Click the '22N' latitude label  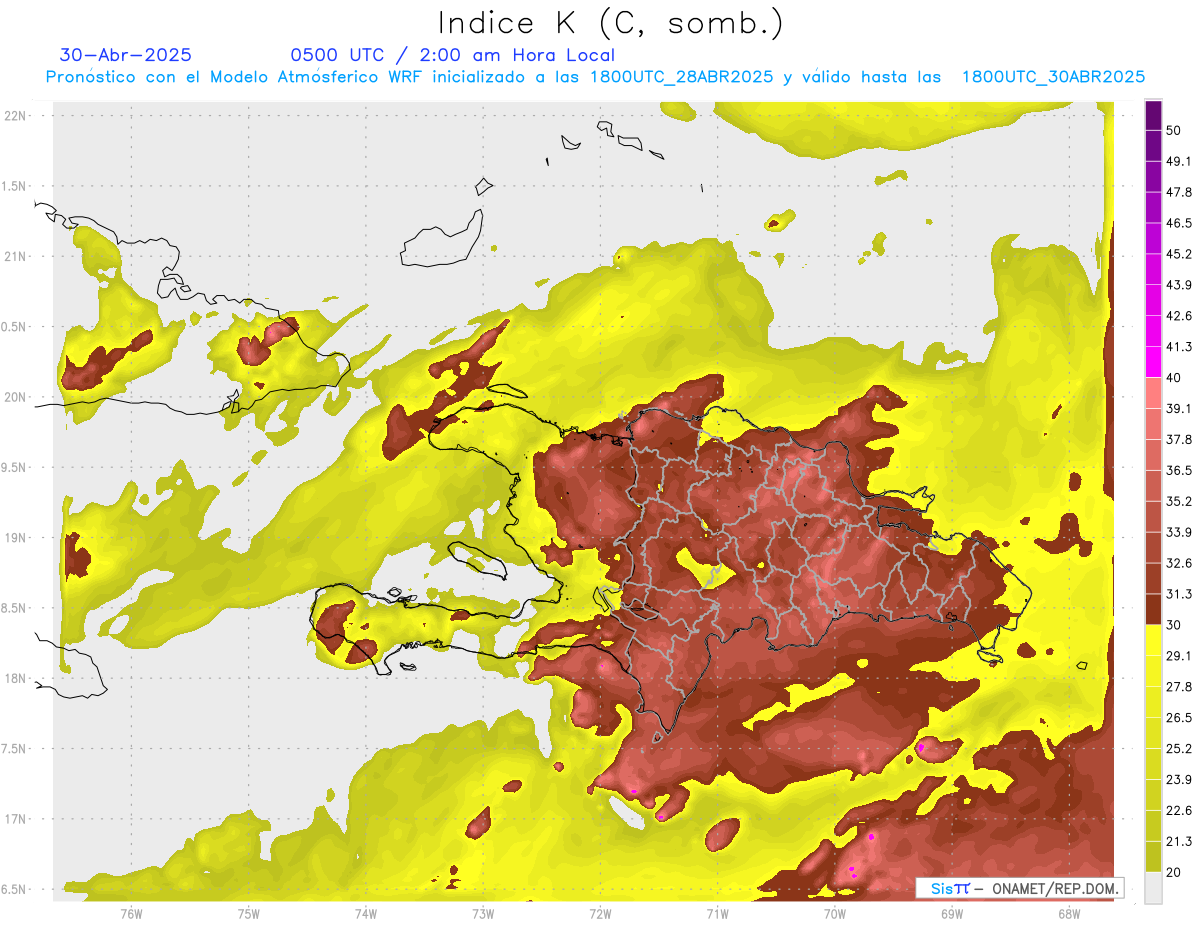click(x=16, y=116)
